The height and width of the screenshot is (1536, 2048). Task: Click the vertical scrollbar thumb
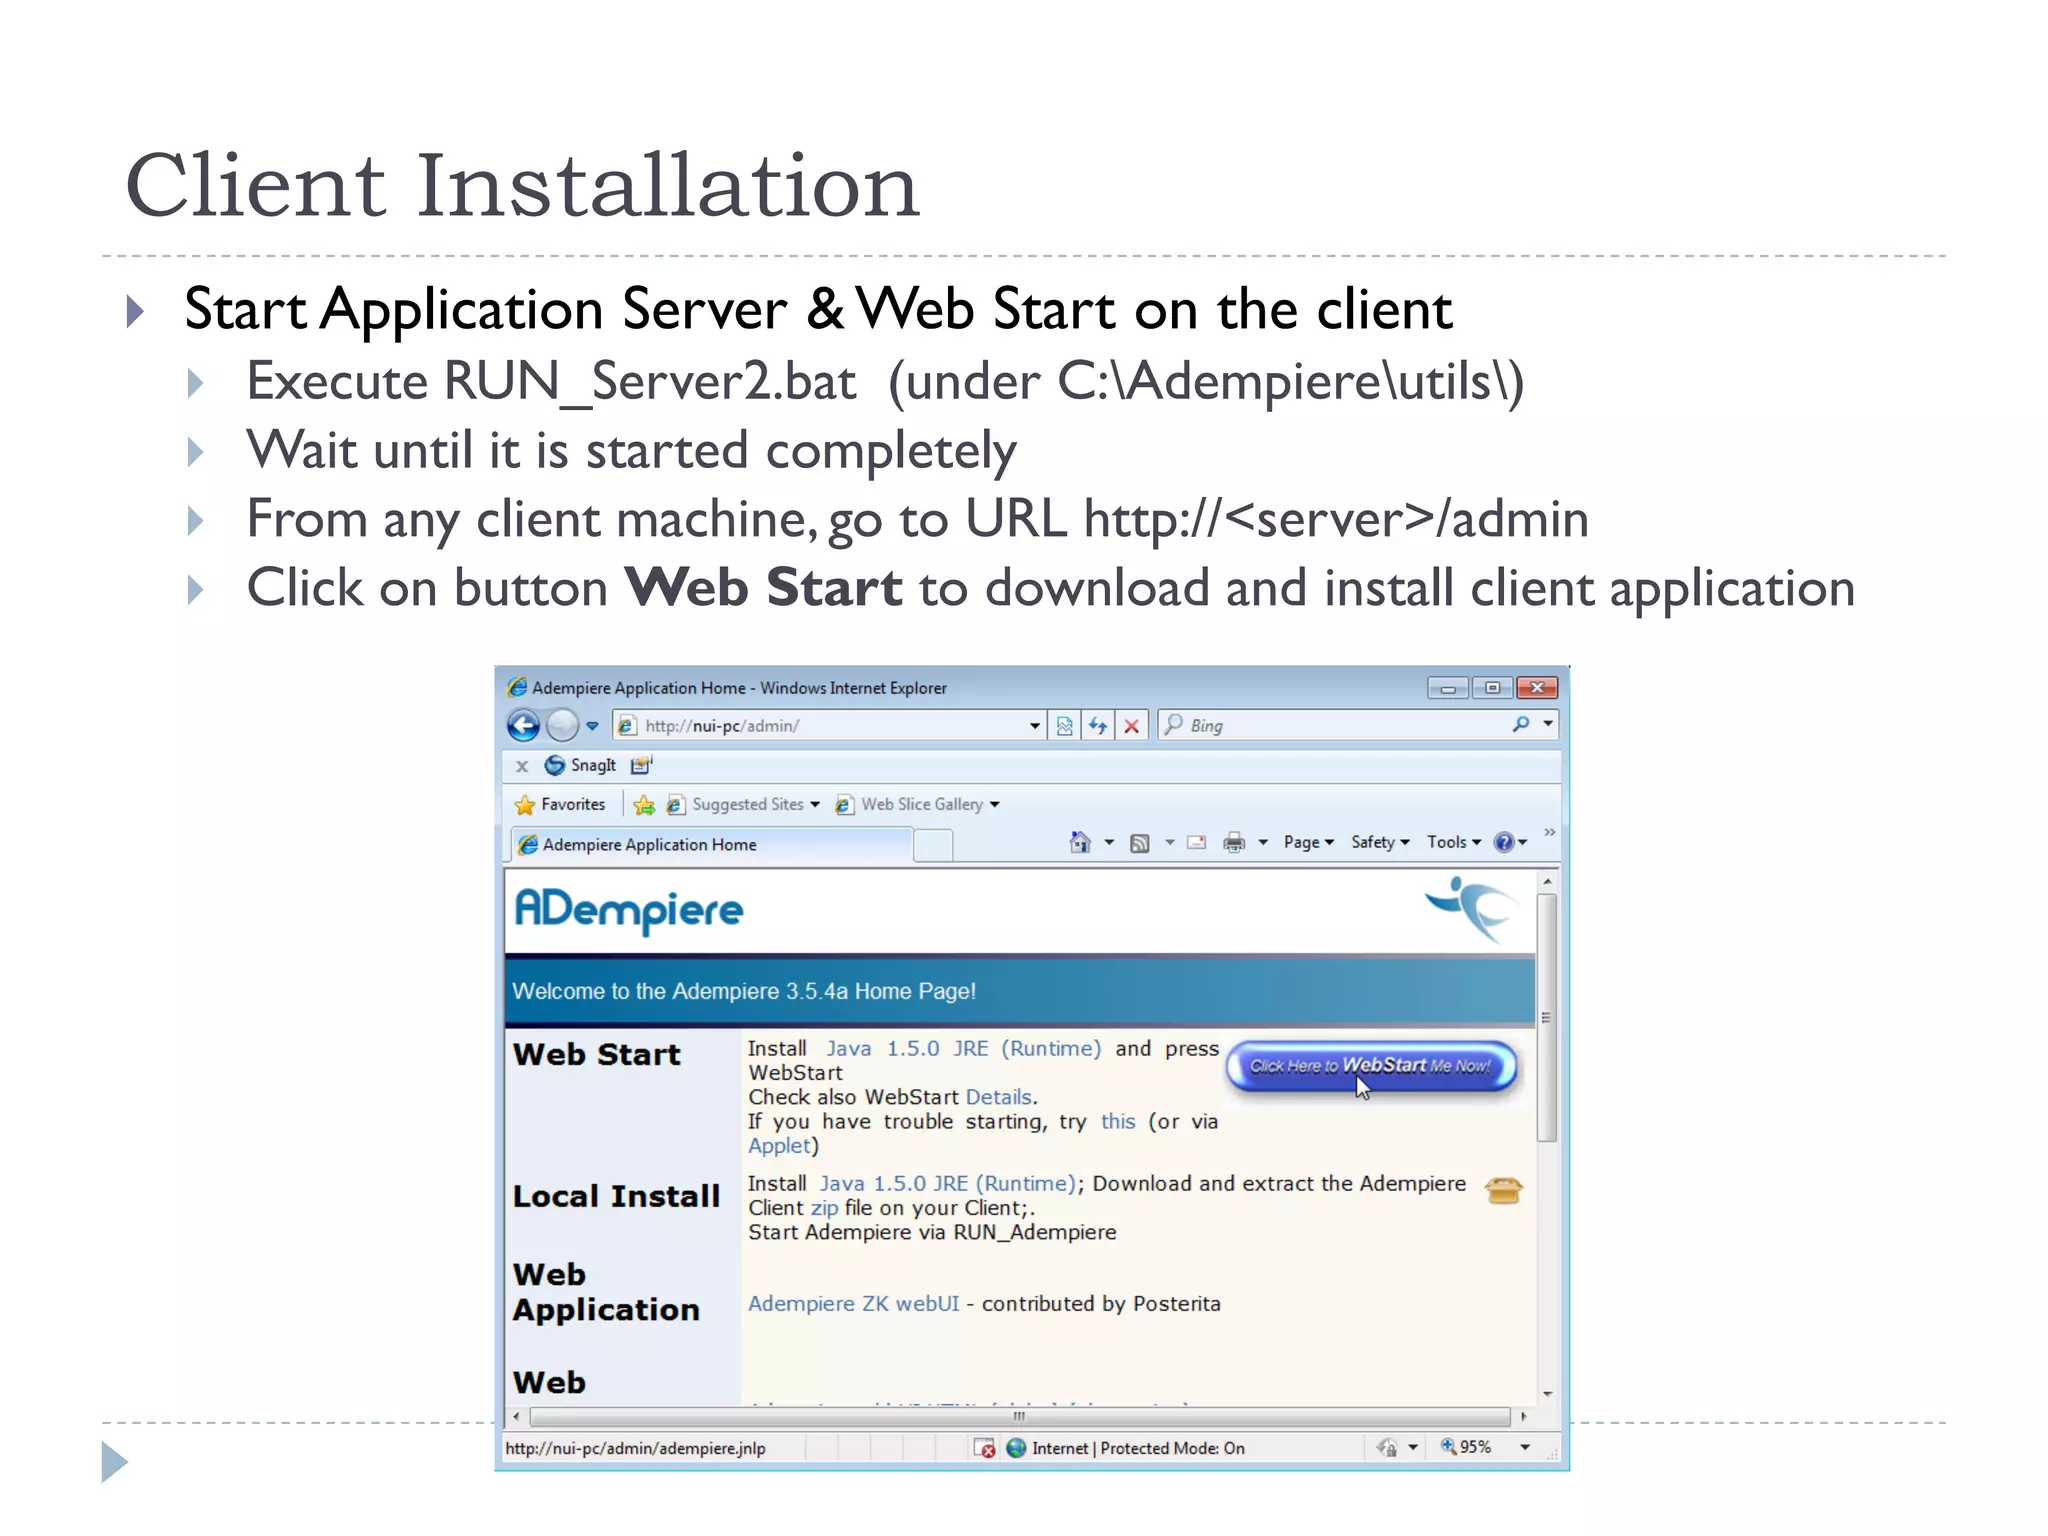(x=1547, y=1018)
